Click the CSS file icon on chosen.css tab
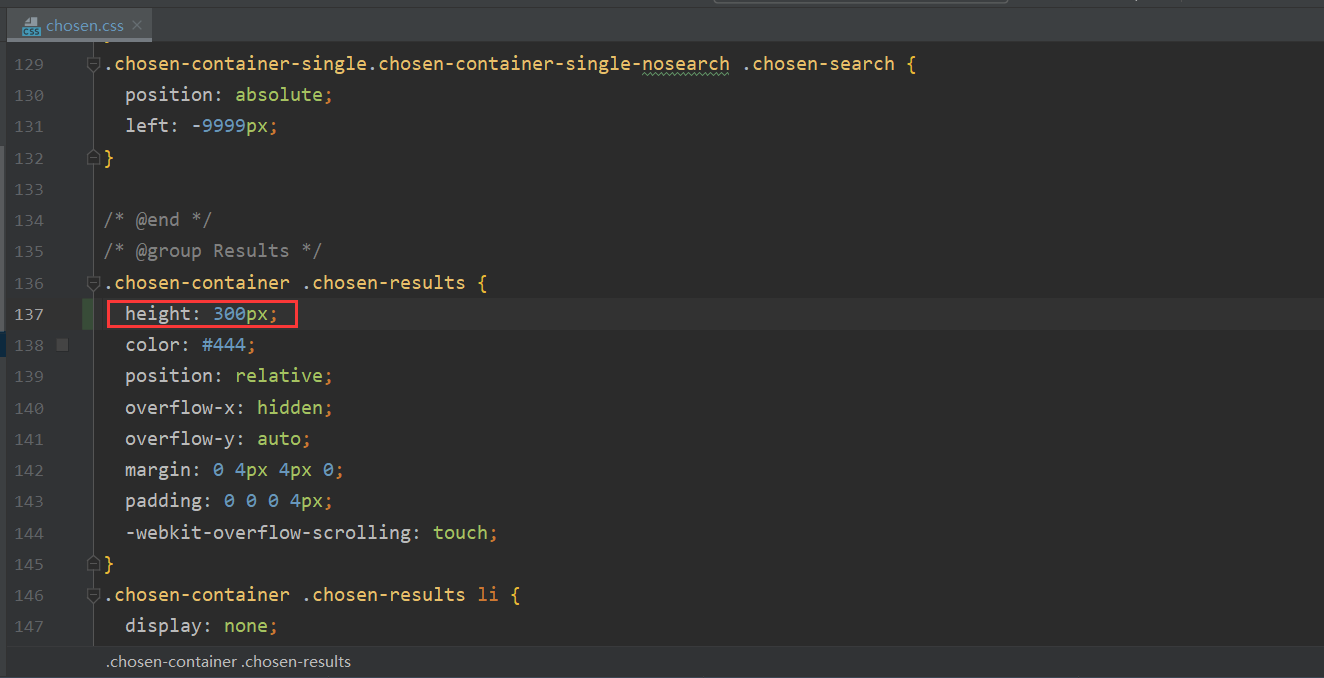Viewport: 1324px width, 678px height. (31, 26)
